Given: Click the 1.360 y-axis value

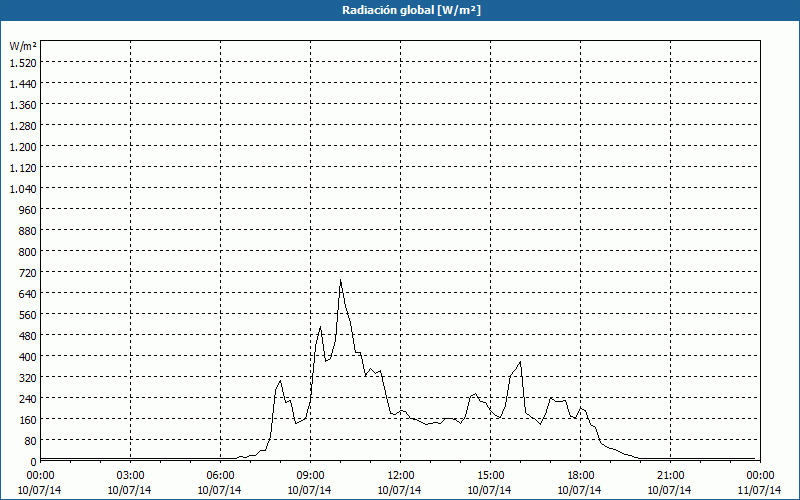Looking at the screenshot, I should [x=23, y=105].
